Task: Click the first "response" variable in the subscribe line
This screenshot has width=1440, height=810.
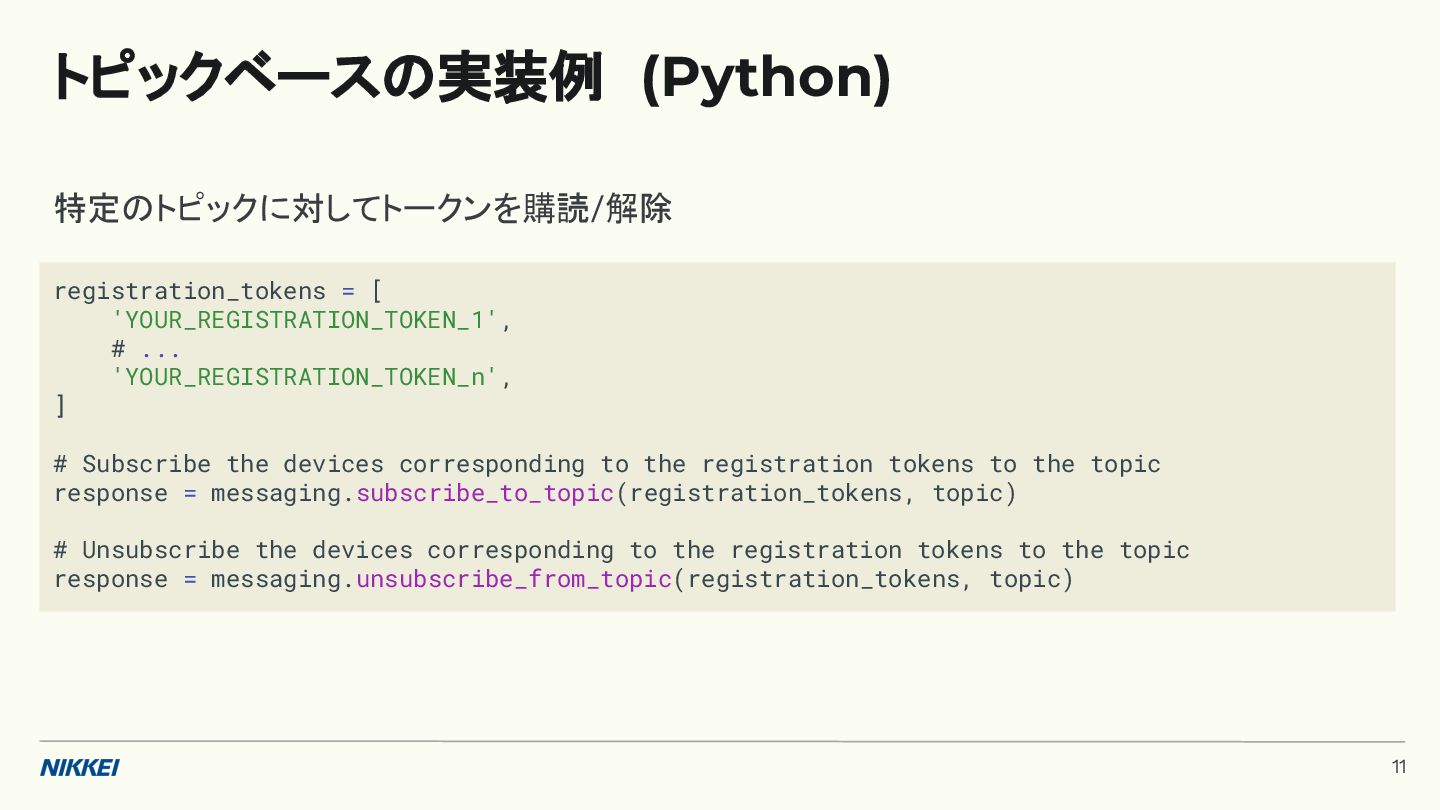Action: click(x=111, y=493)
